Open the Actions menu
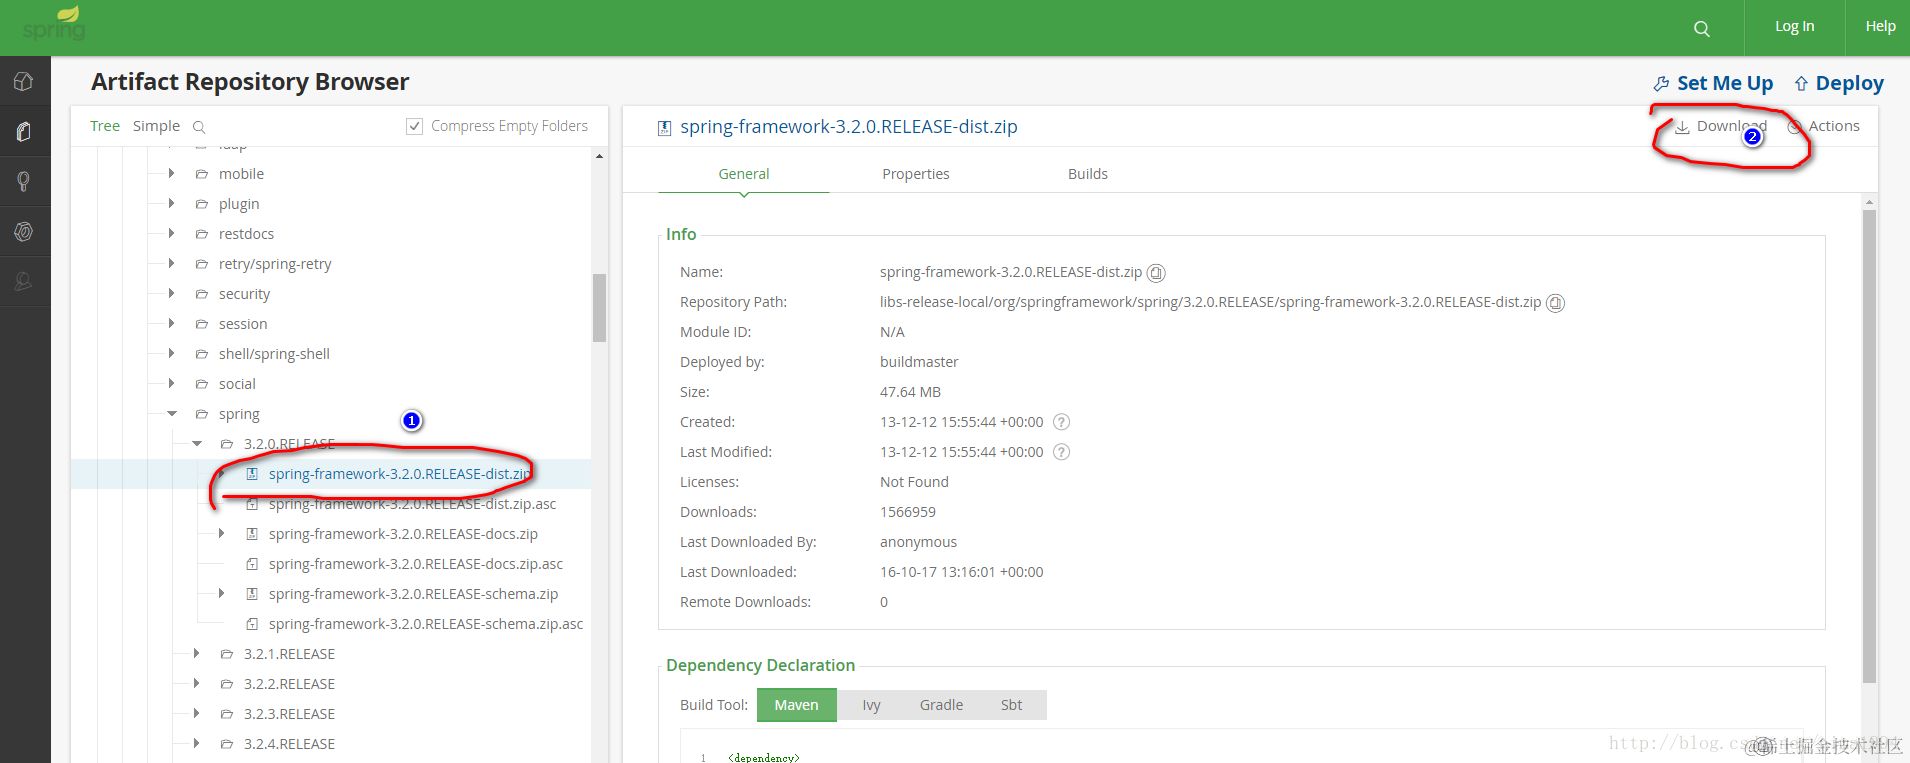This screenshot has height=763, width=1910. [x=1824, y=127]
